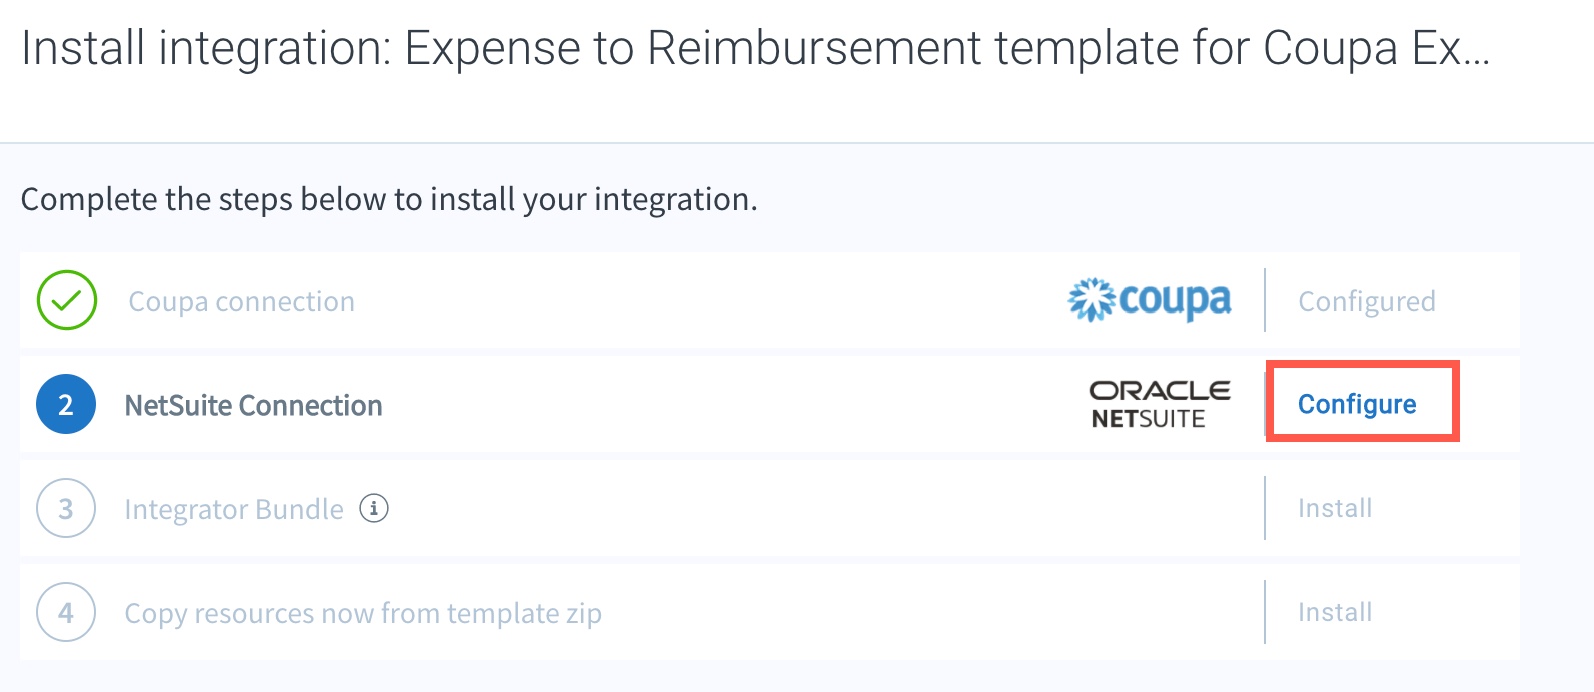Click the Configured status for Coupa
1594x692 pixels.
click(1367, 301)
